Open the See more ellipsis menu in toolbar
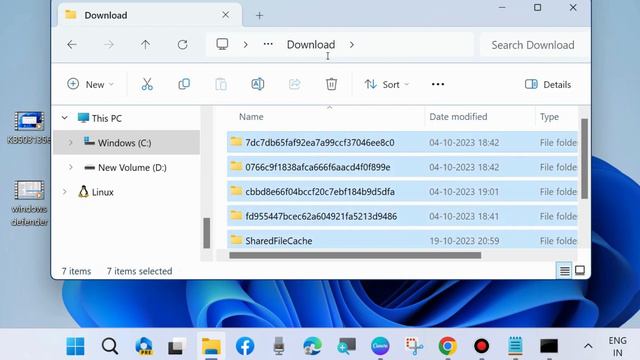The image size is (640, 360). [x=438, y=84]
